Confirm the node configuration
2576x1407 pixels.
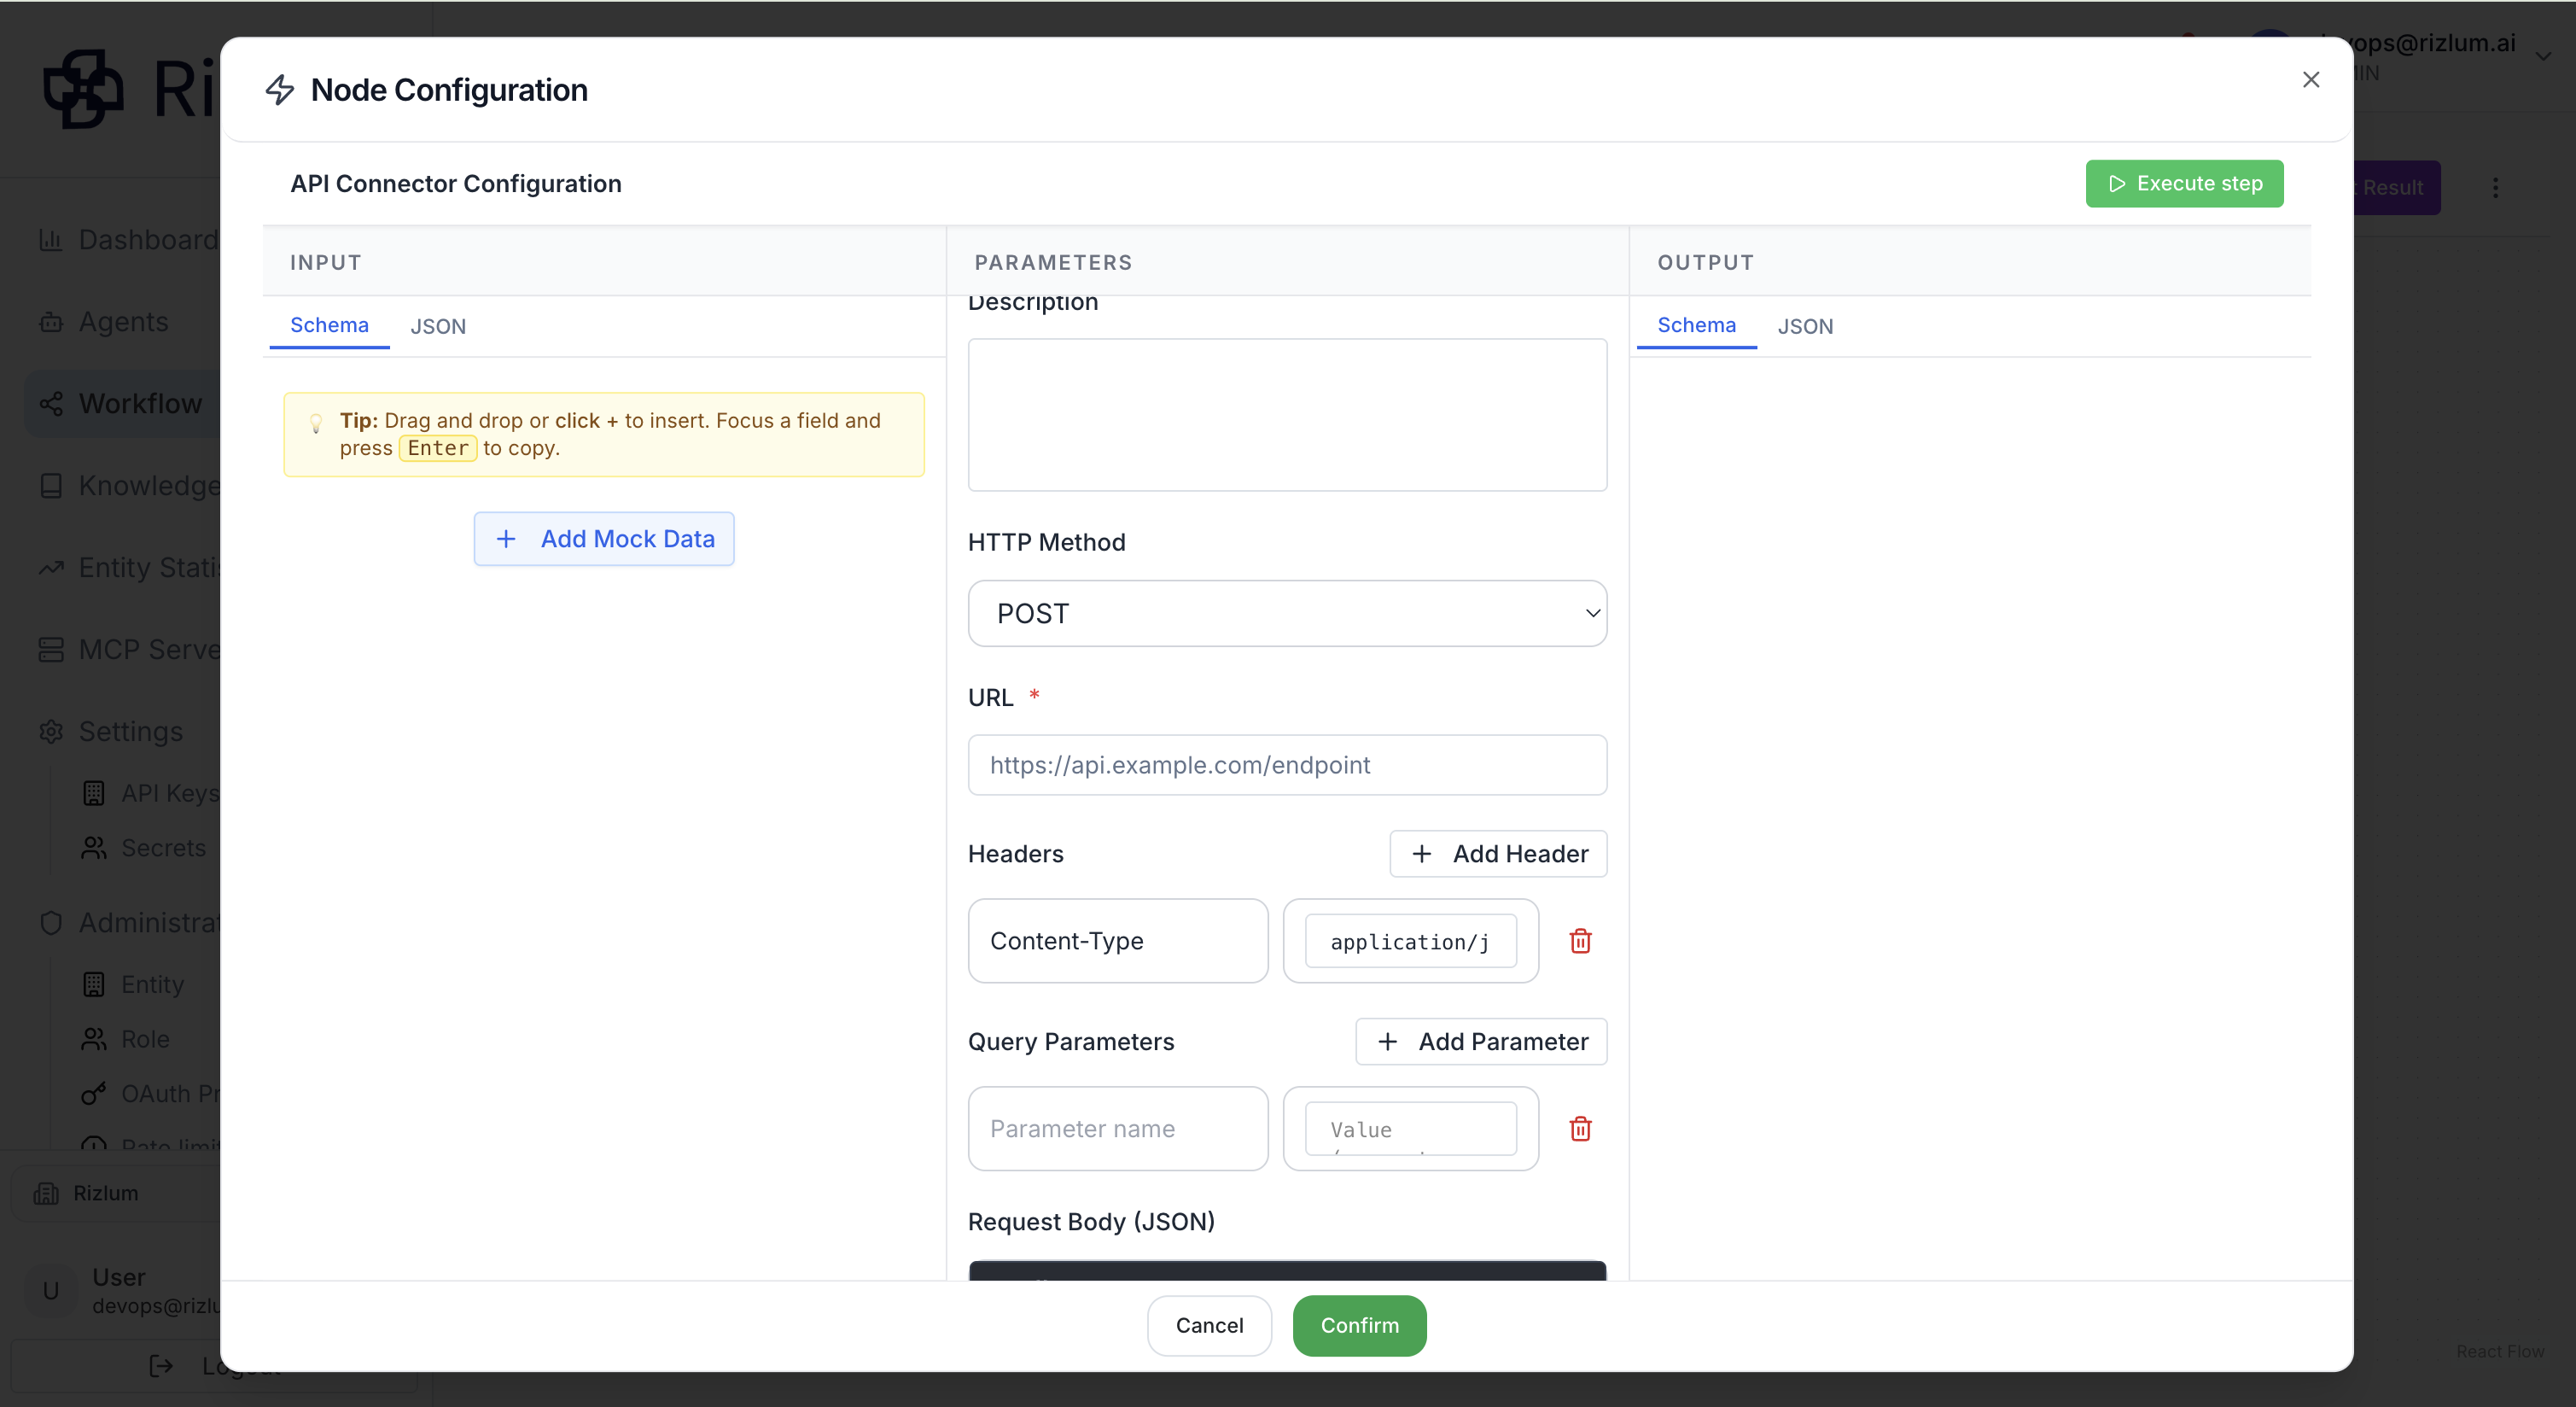pos(1359,1326)
